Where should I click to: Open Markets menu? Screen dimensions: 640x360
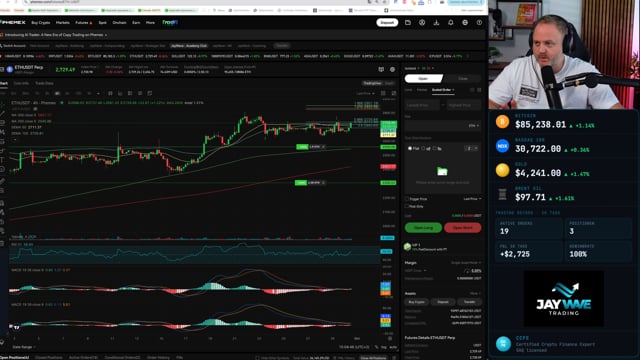pos(63,23)
